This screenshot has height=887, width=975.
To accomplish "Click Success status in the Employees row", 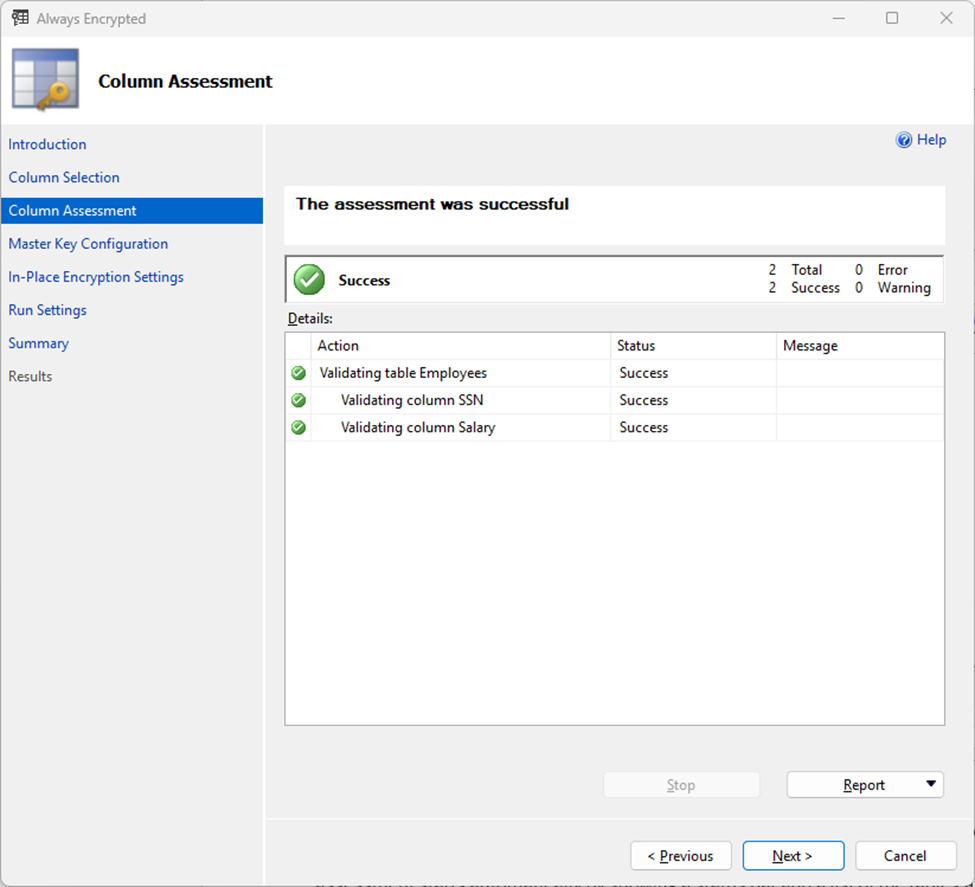I will click(644, 373).
